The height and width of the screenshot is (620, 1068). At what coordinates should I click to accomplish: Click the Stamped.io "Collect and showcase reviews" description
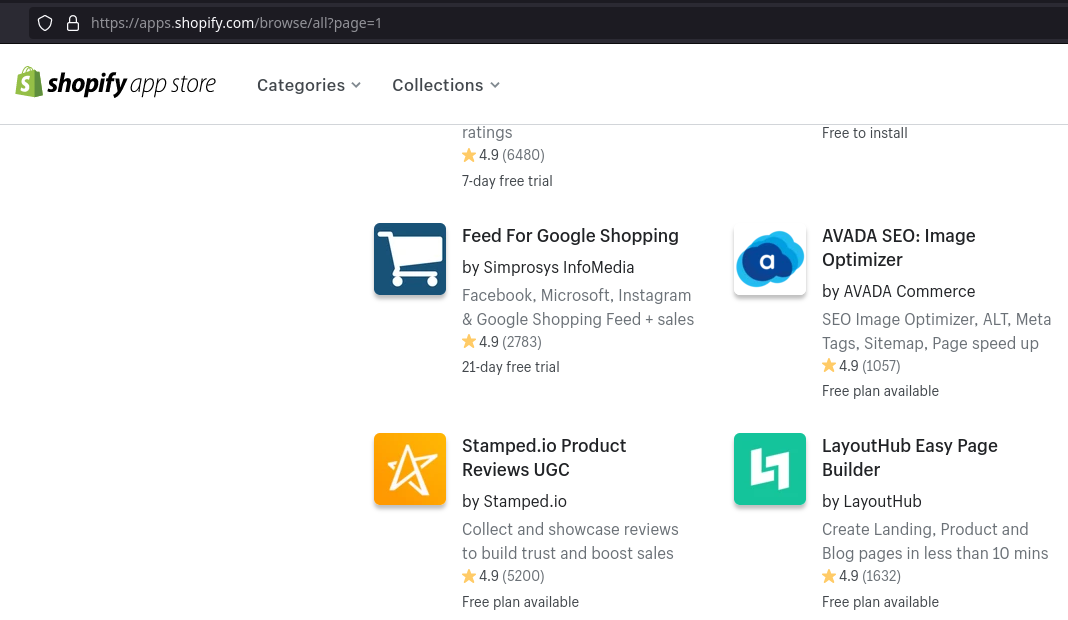570,542
